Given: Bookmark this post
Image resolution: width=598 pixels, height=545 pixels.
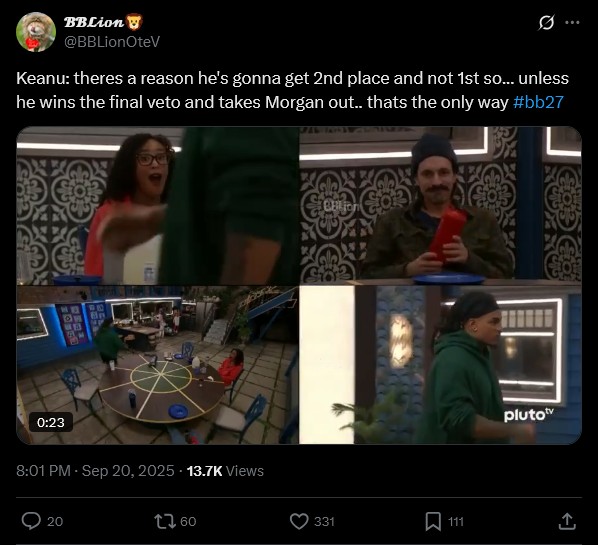Looking at the screenshot, I should tap(433, 521).
